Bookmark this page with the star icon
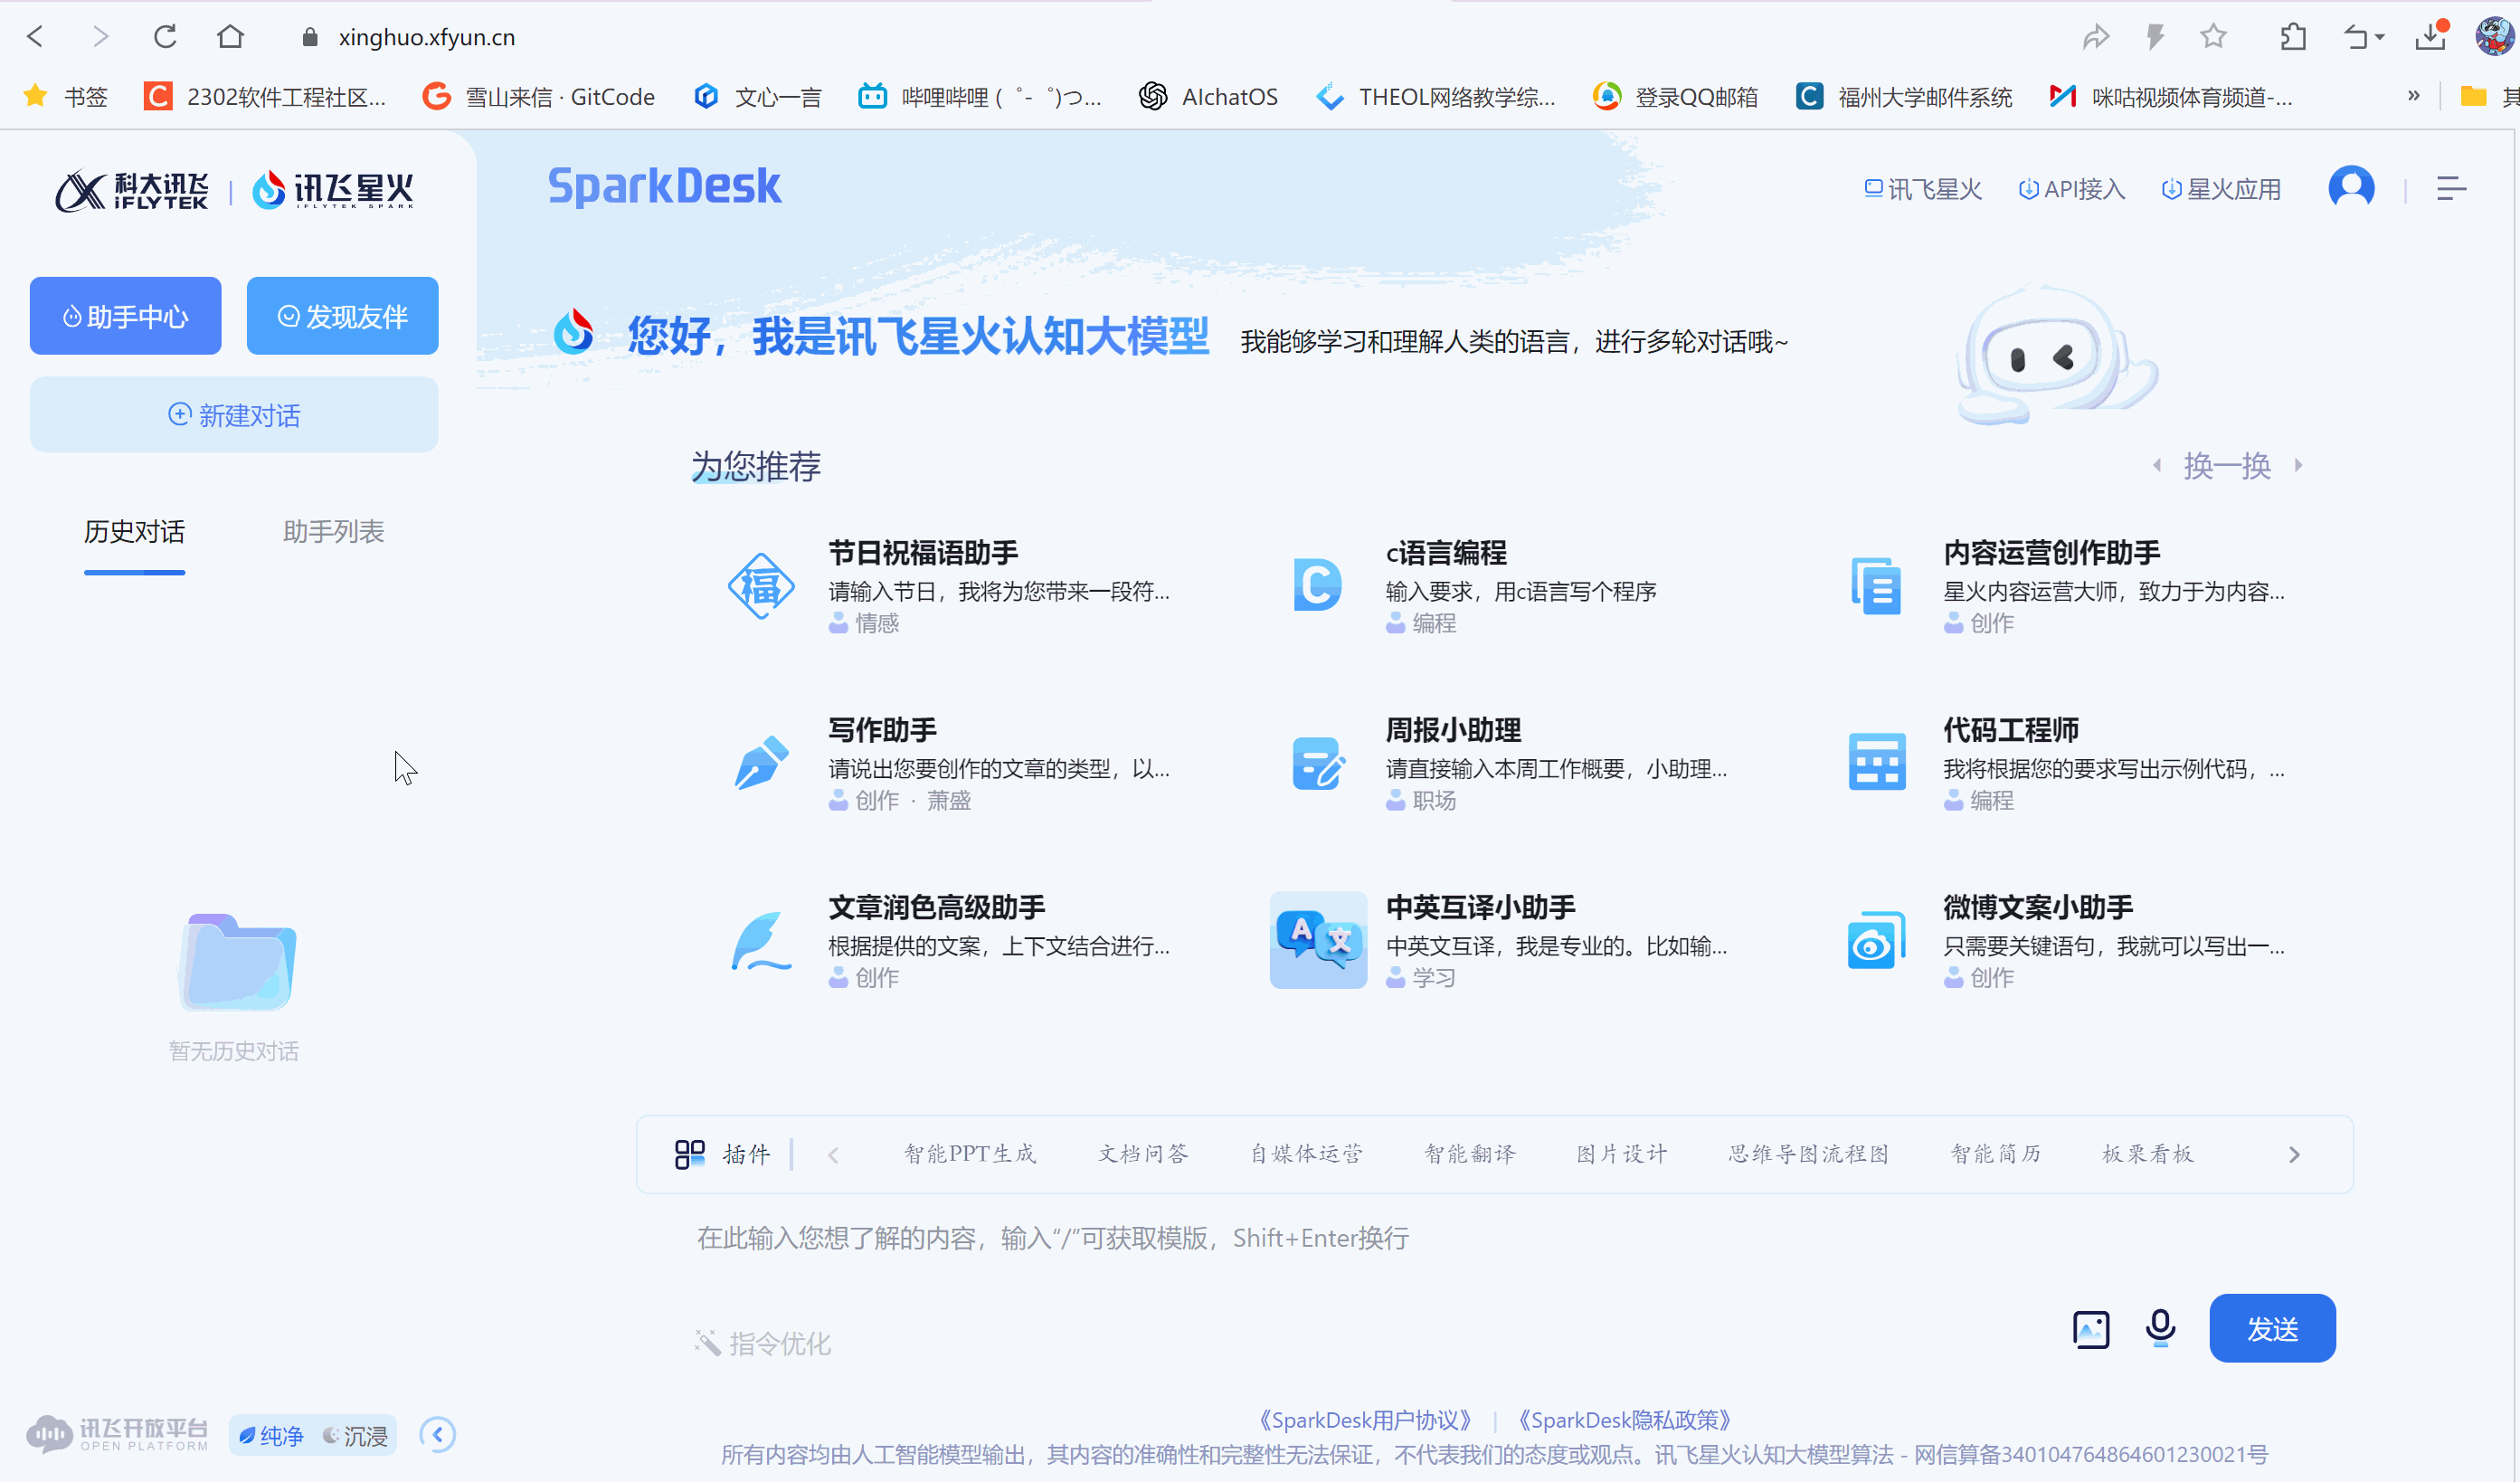Image resolution: width=2520 pixels, height=1482 pixels. click(x=2214, y=37)
